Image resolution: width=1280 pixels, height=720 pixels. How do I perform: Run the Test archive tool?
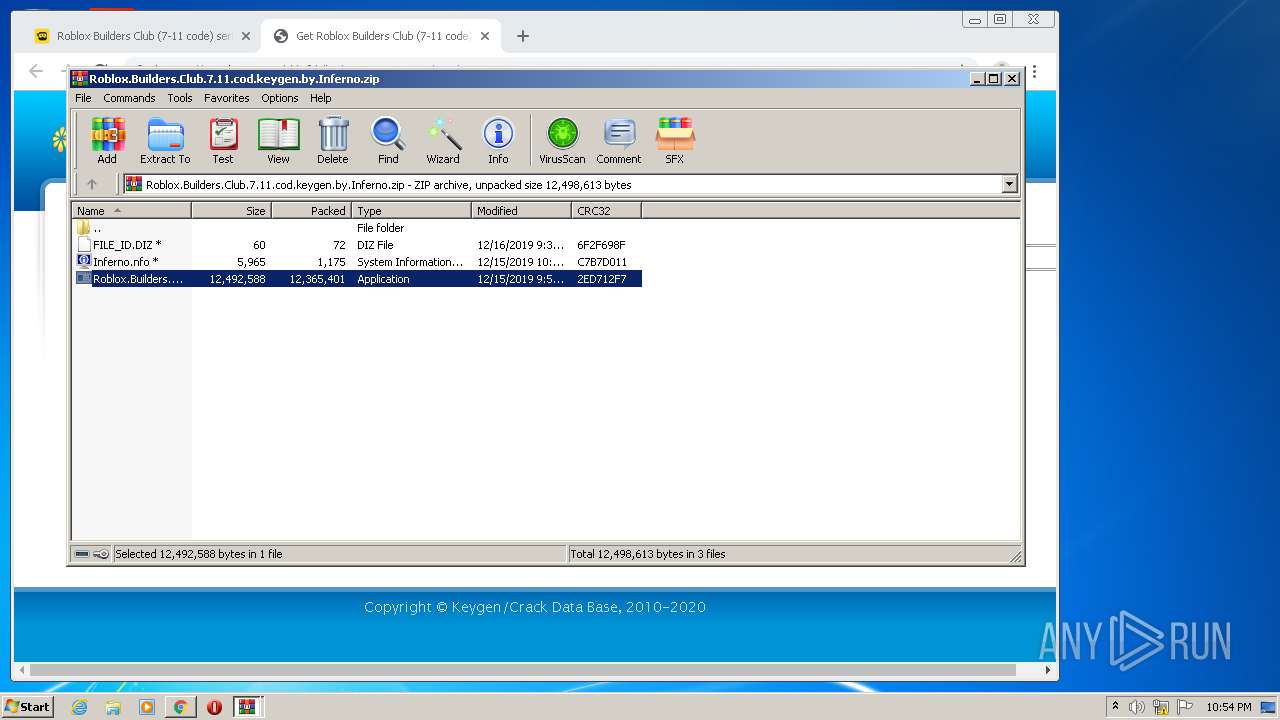(x=223, y=141)
